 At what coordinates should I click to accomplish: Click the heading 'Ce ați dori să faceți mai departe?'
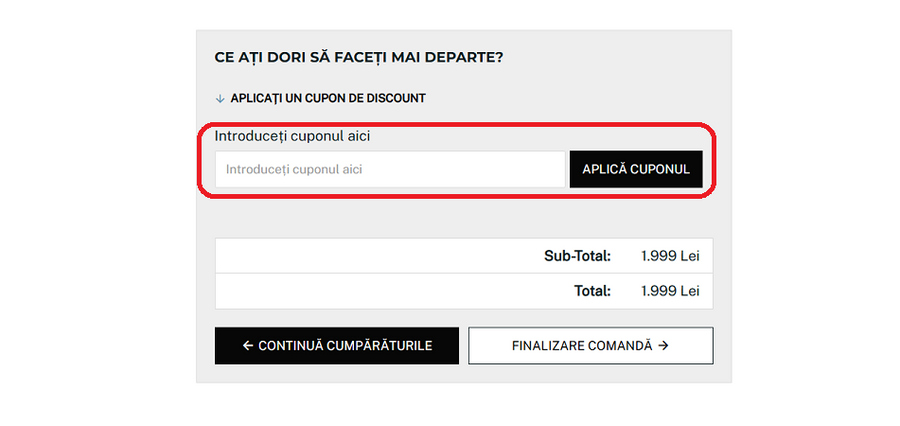(359, 57)
